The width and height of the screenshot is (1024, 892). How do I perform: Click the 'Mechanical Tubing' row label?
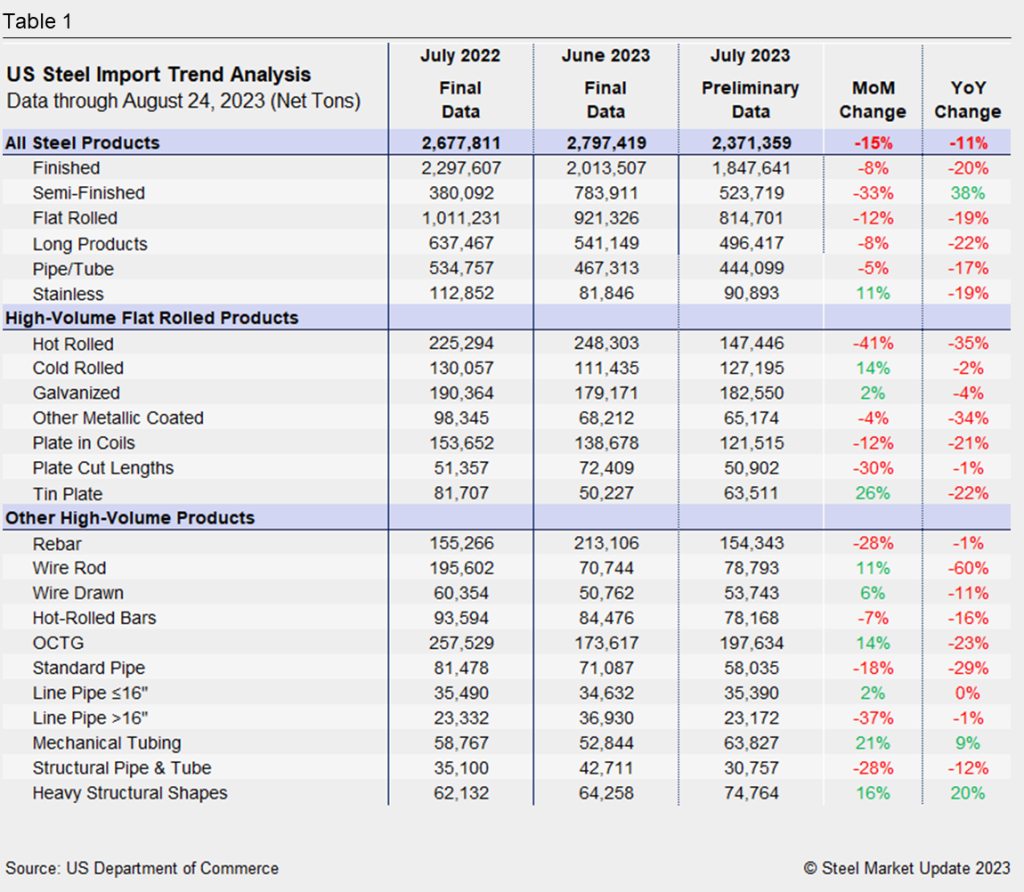pos(106,743)
